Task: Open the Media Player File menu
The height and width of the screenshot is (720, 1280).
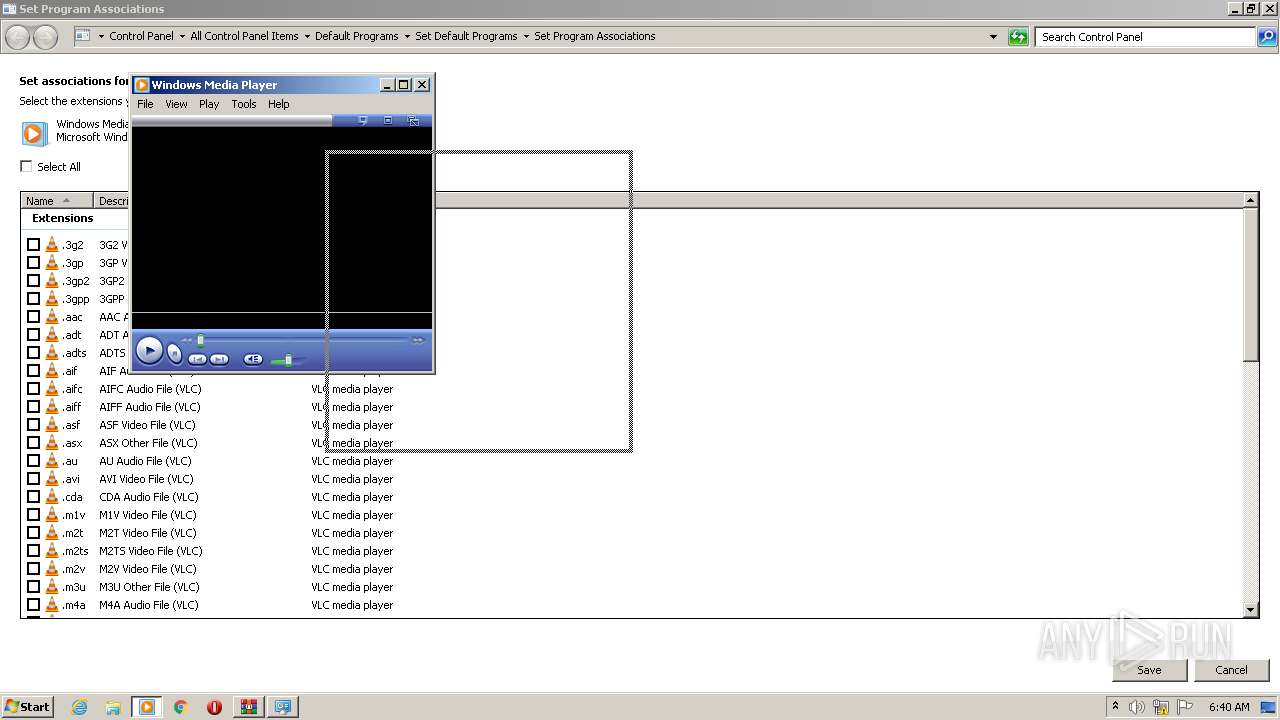Action: 145,104
